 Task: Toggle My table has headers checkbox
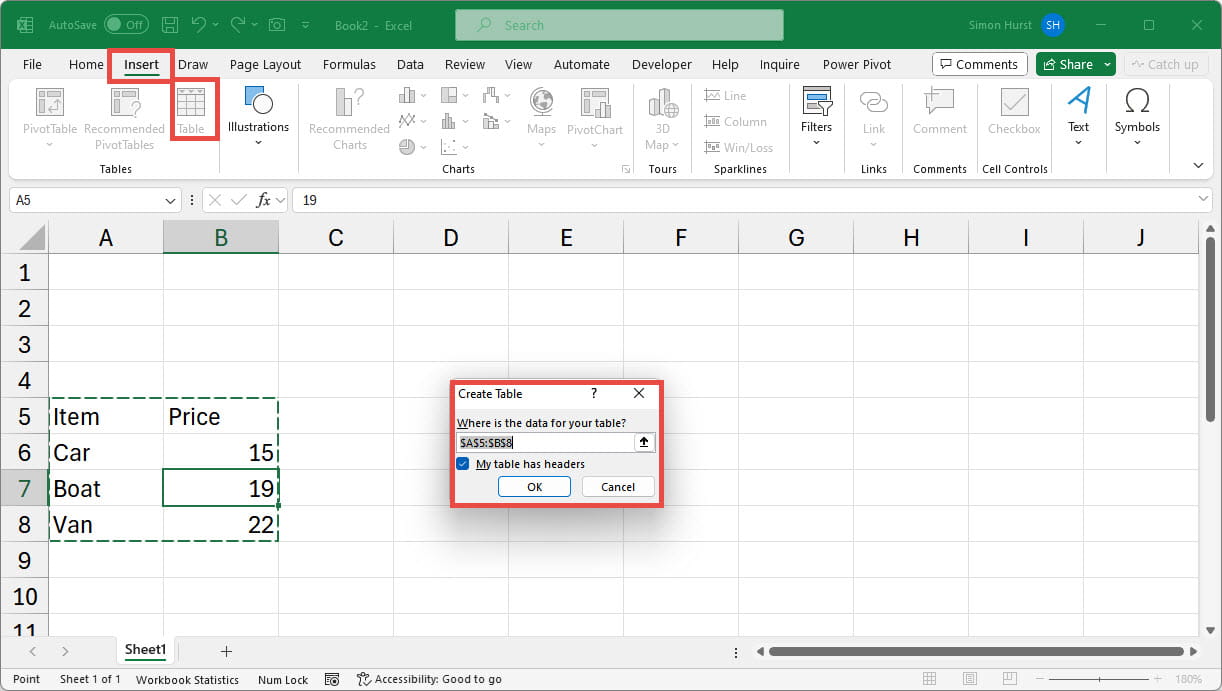pos(463,464)
